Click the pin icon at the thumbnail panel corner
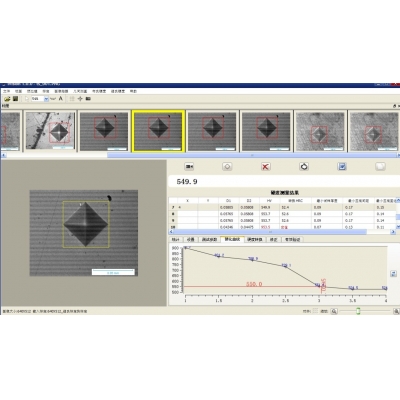Viewport: 400px width, 400px height. point(394,106)
